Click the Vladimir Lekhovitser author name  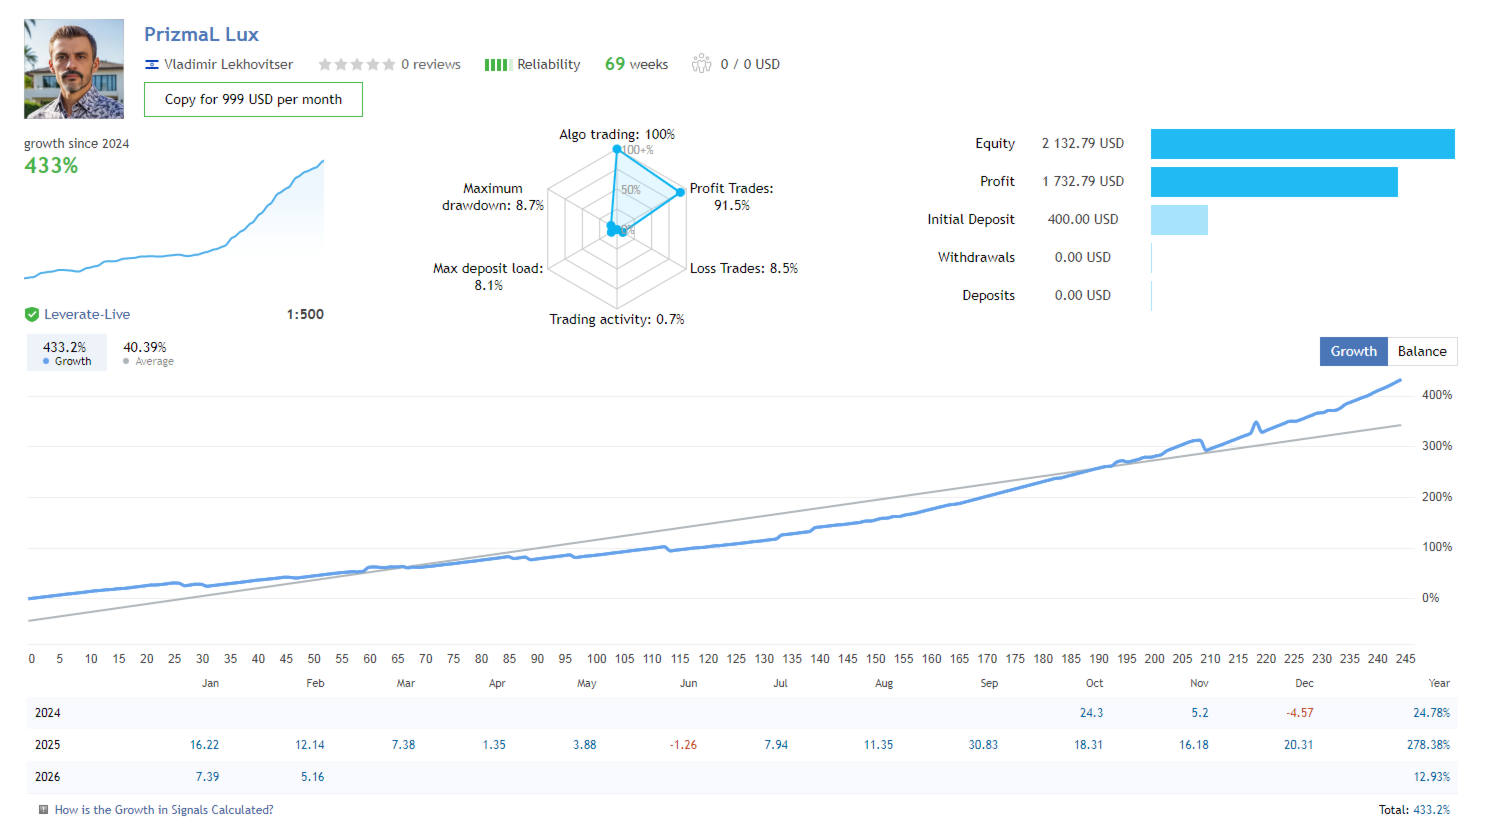pos(228,63)
